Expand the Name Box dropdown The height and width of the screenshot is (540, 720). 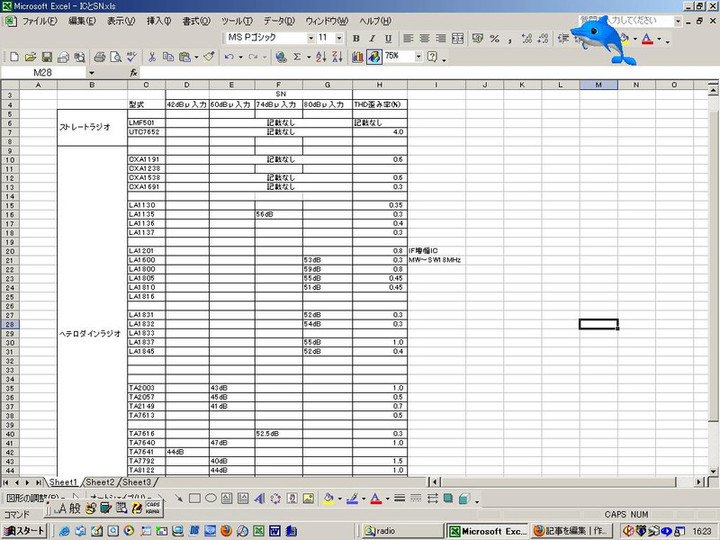click(91, 73)
